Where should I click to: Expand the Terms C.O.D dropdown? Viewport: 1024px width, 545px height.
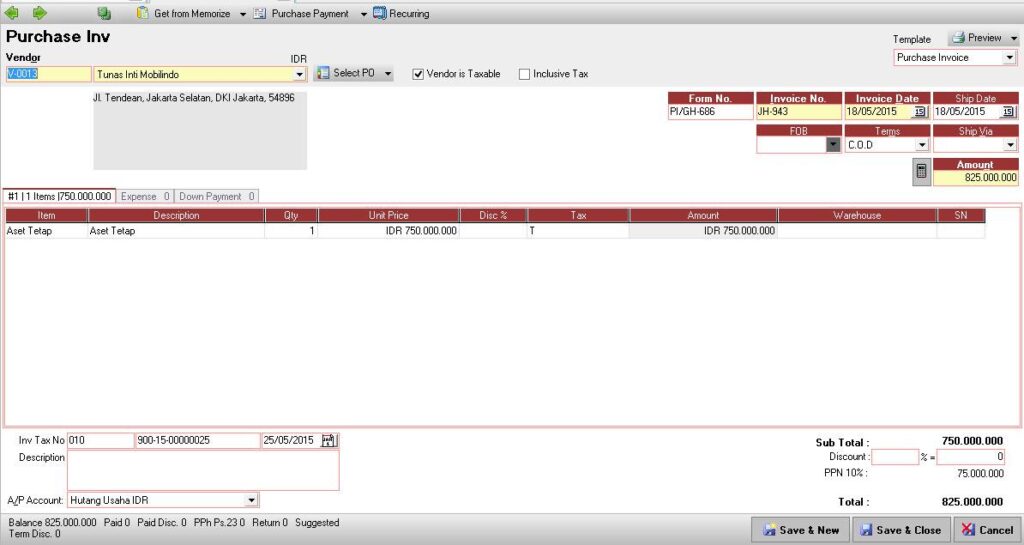[x=921, y=145]
